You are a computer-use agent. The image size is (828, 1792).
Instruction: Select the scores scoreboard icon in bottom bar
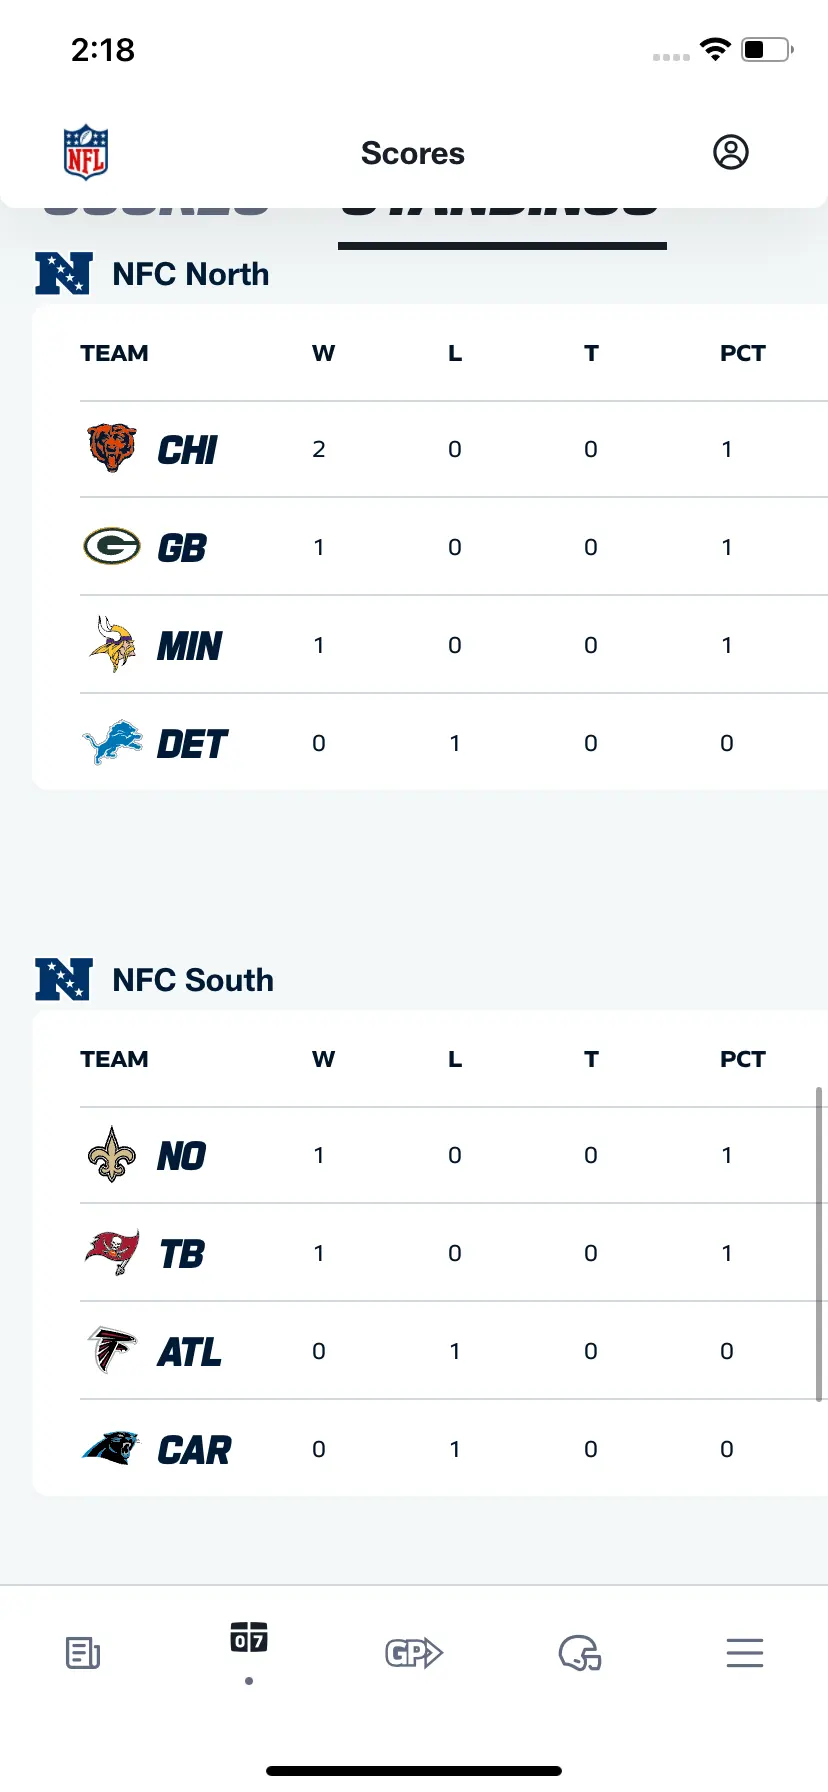[249, 1638]
